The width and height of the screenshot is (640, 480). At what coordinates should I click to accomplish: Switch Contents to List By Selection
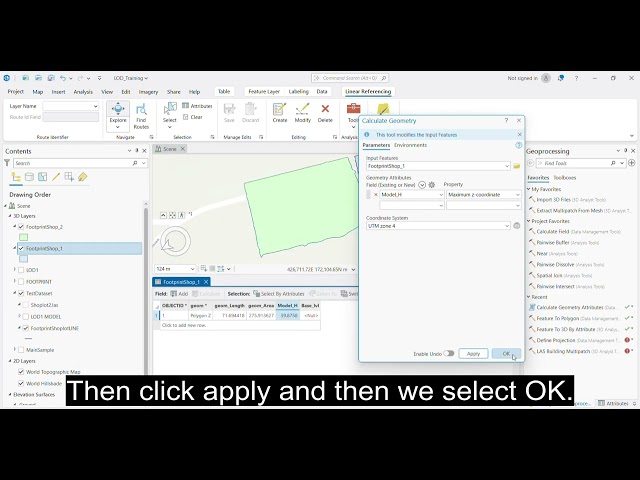coord(42,177)
